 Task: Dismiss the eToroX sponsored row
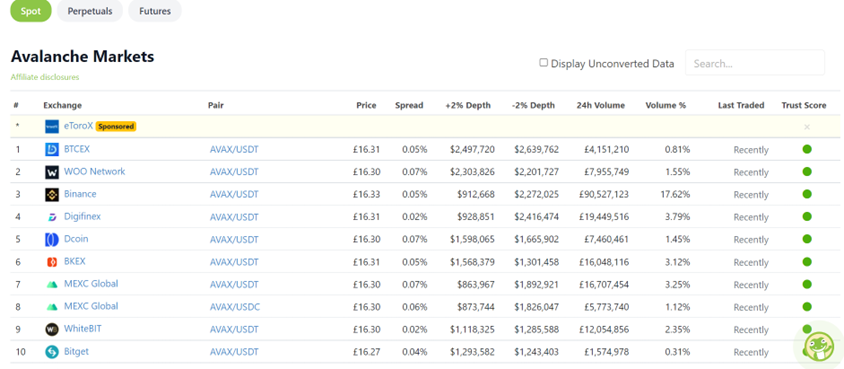(806, 127)
